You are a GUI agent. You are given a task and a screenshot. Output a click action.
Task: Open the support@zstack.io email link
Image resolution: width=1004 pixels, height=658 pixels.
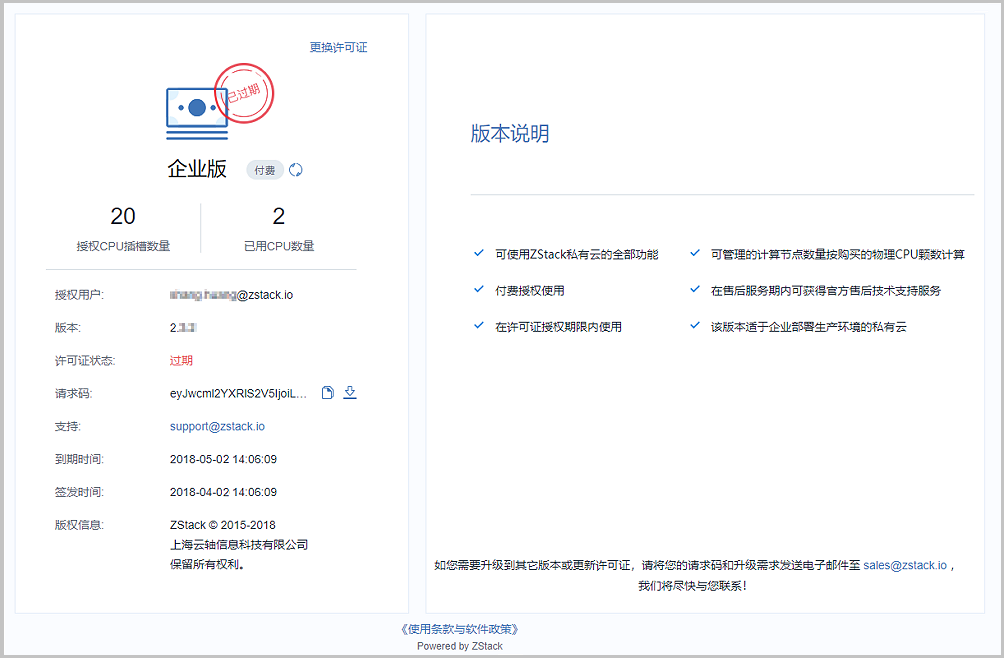tap(217, 426)
